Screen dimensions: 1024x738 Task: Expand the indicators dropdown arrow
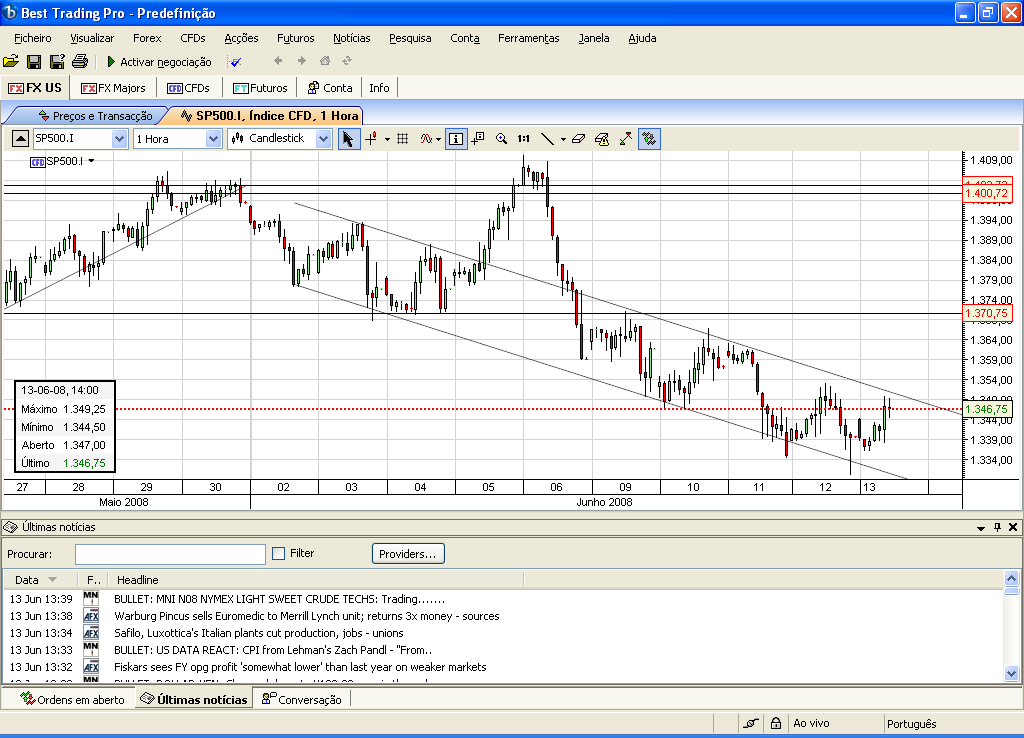pyautogui.click(x=438, y=139)
